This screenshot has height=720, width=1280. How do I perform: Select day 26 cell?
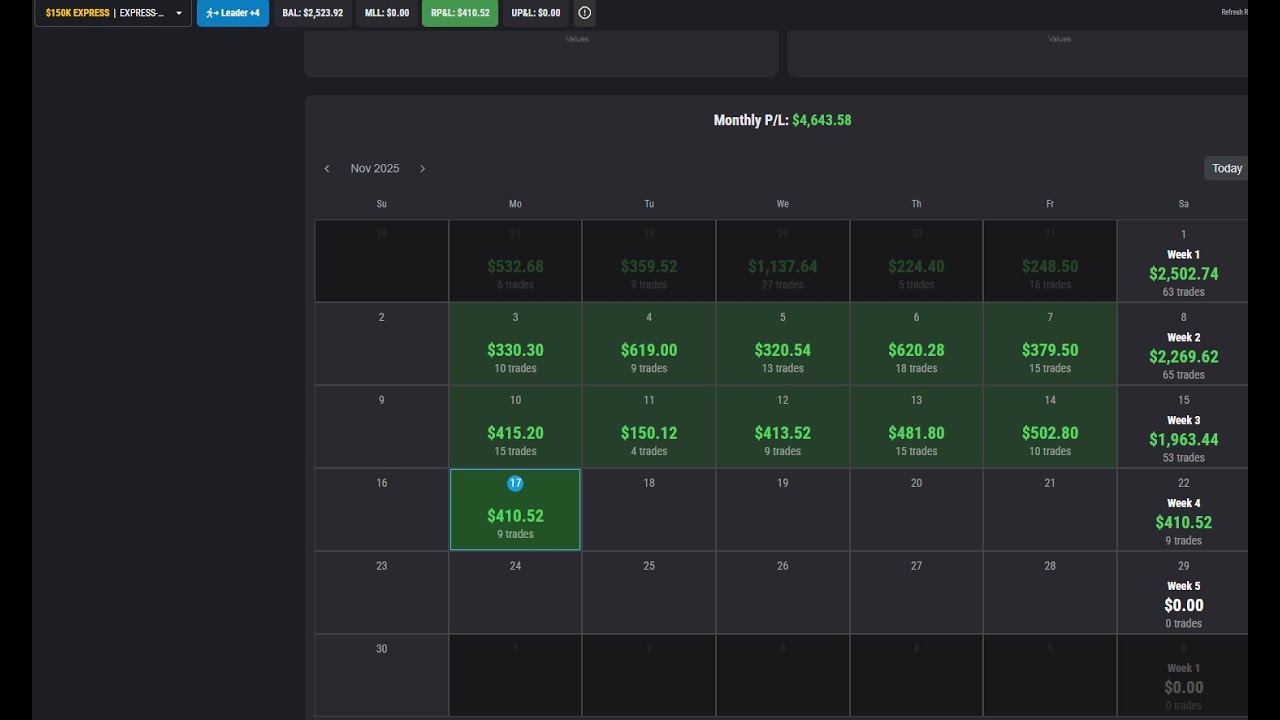pyautogui.click(x=783, y=593)
